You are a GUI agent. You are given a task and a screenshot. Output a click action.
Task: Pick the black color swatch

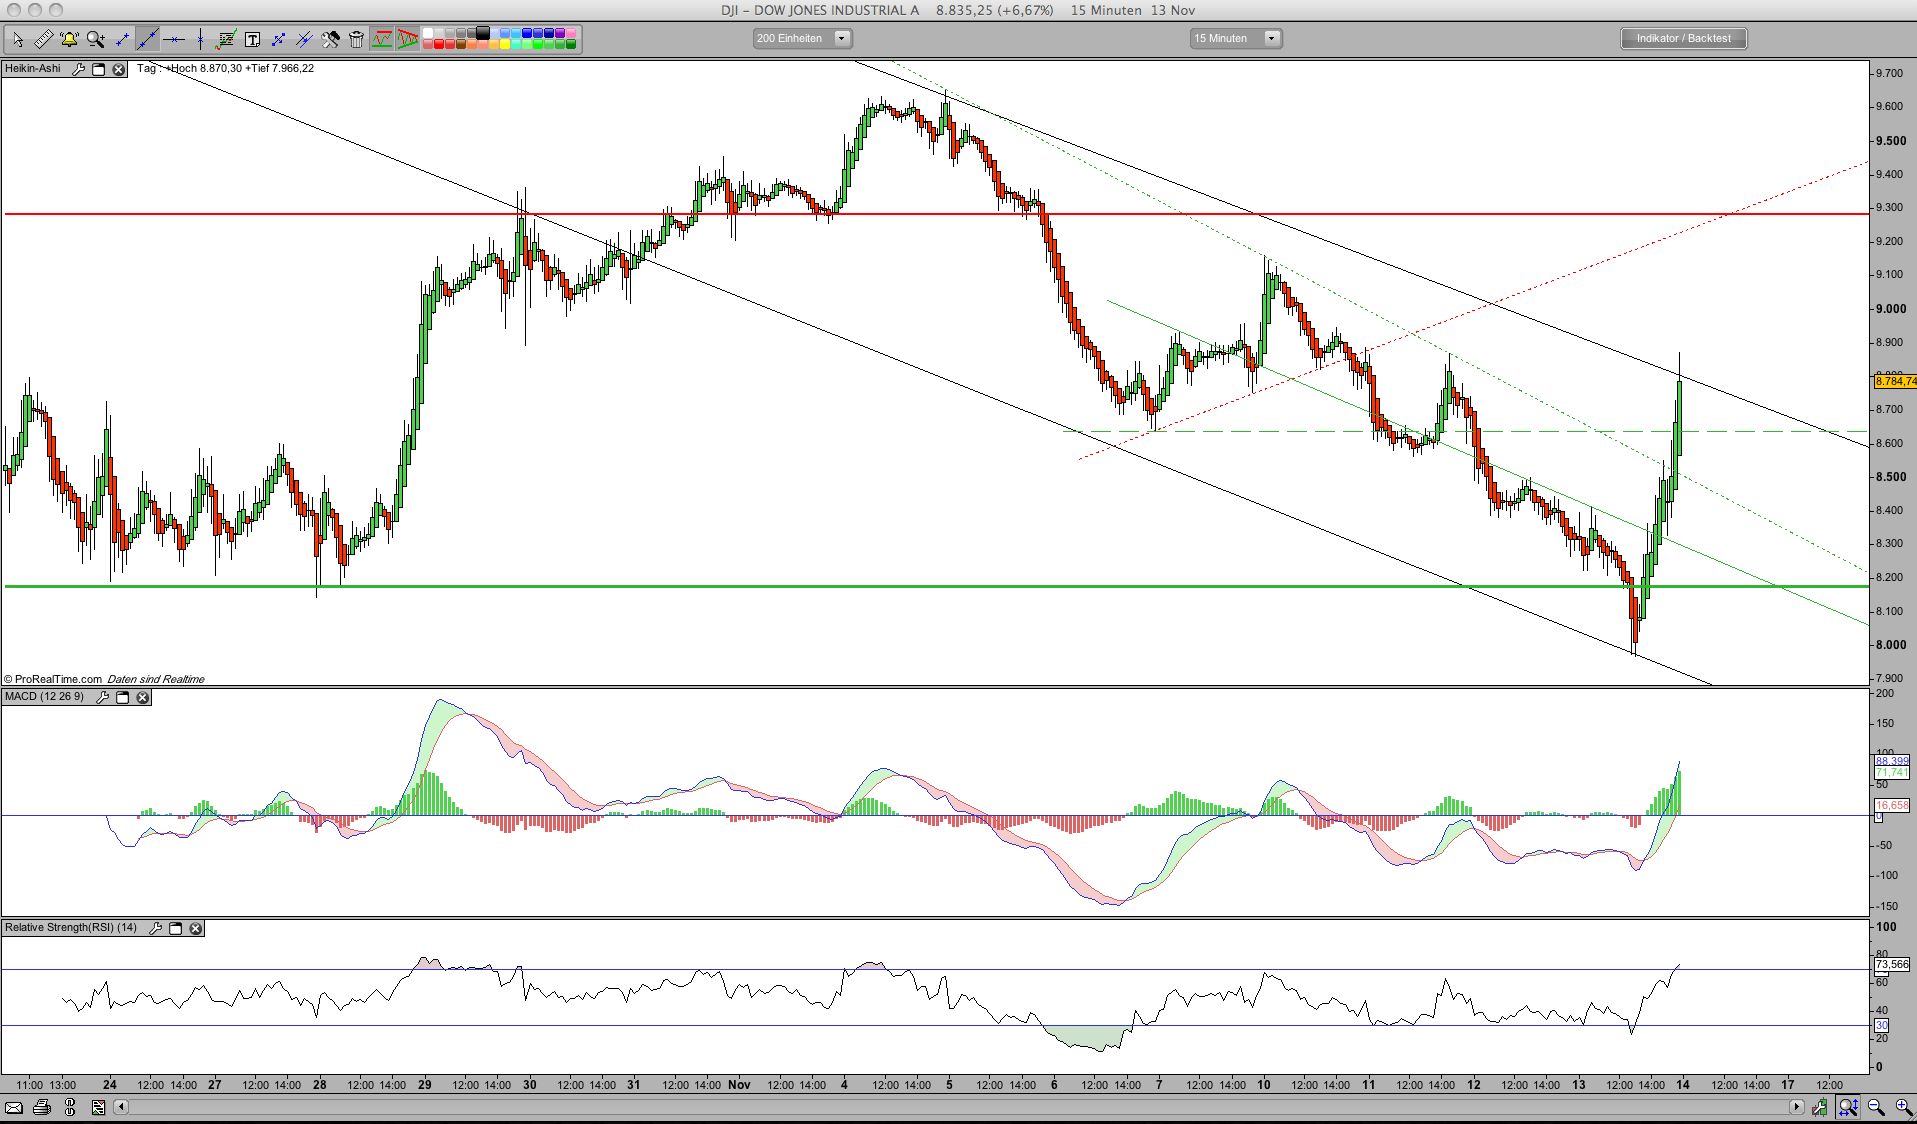483,33
